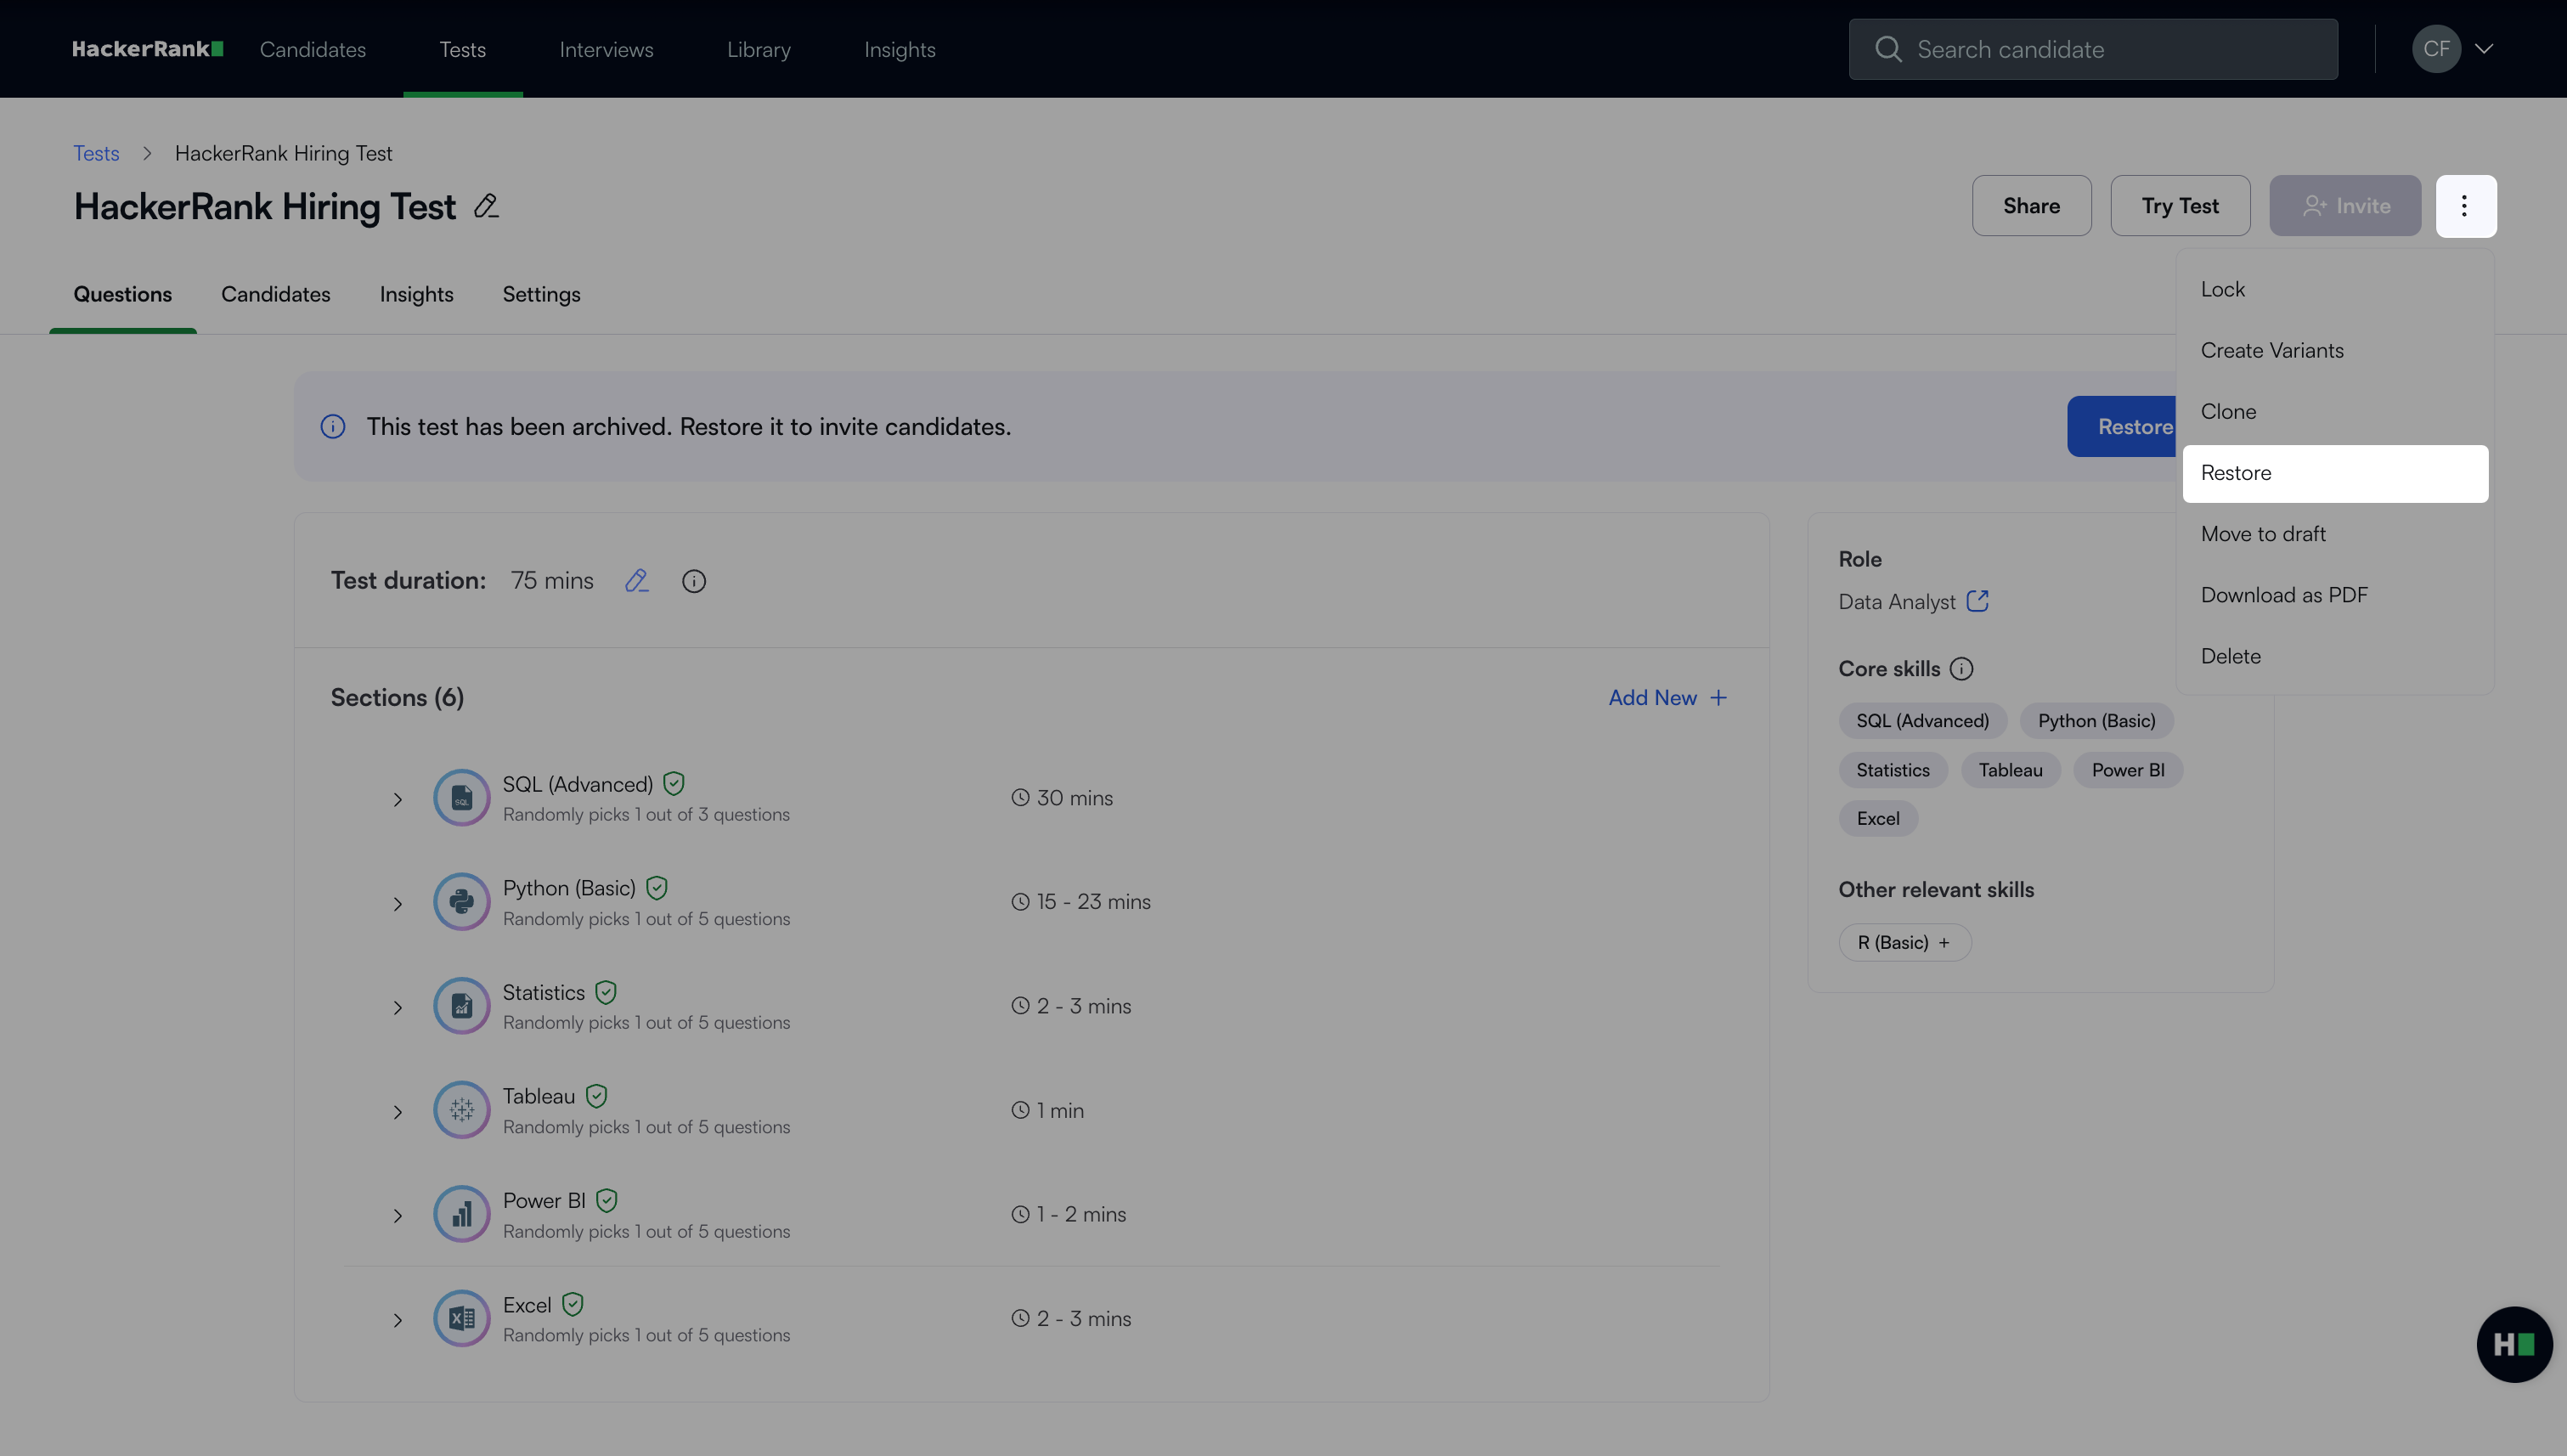Click the HackerRank logo in the header

point(148,49)
